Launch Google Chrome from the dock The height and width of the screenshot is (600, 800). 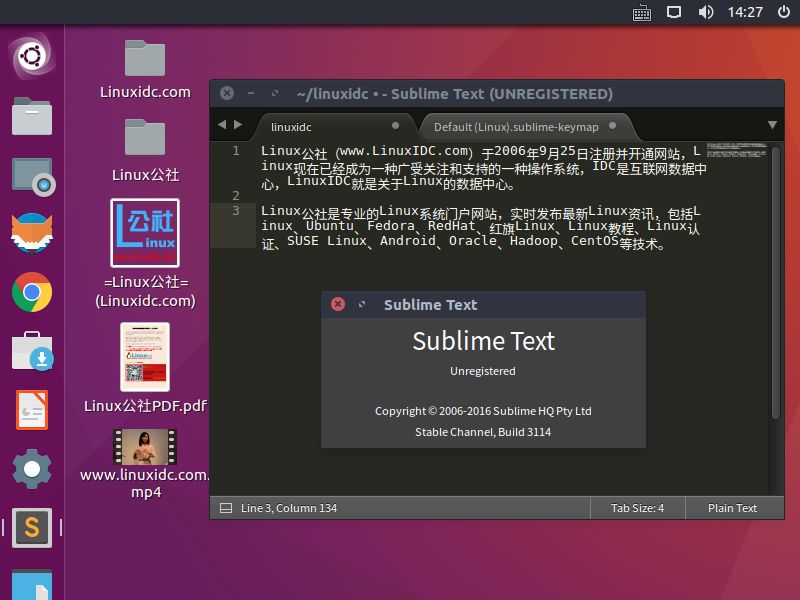coord(32,292)
